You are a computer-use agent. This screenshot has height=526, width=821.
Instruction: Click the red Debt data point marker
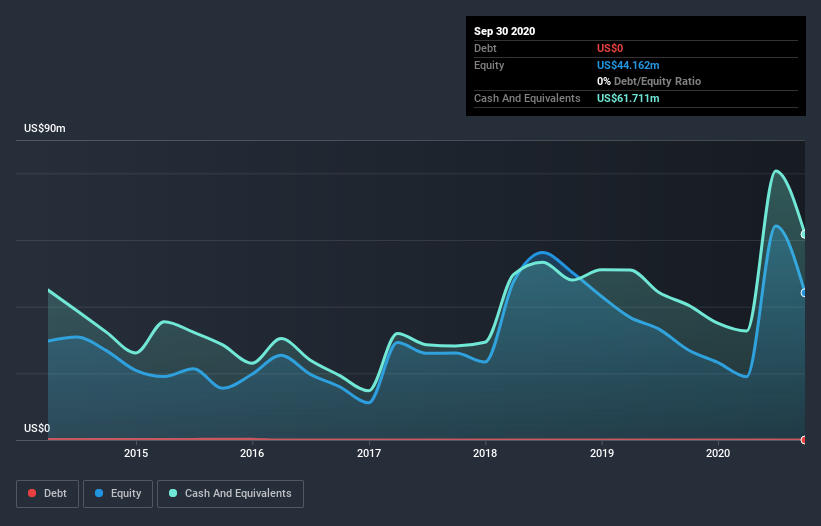tap(804, 440)
